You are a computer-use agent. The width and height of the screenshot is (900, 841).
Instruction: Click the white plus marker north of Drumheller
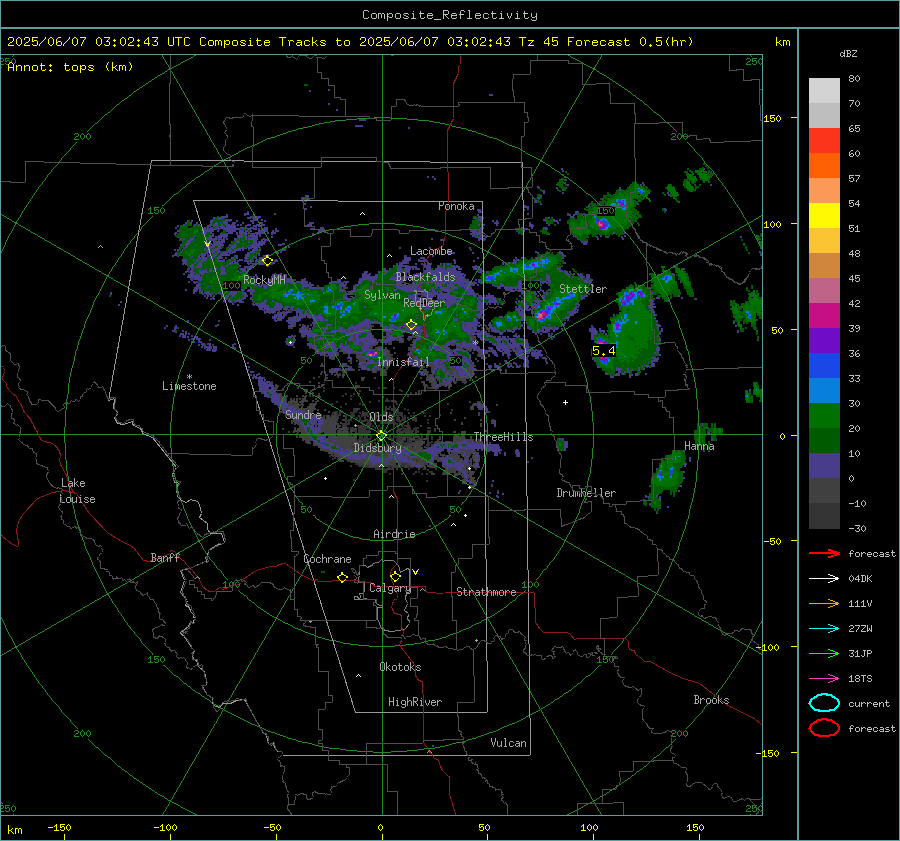[x=565, y=402]
